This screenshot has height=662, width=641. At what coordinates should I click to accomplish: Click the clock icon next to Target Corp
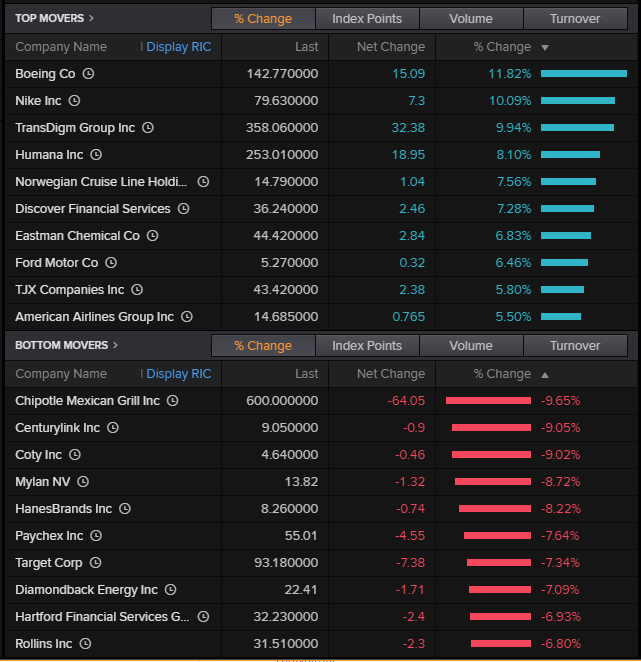96,563
